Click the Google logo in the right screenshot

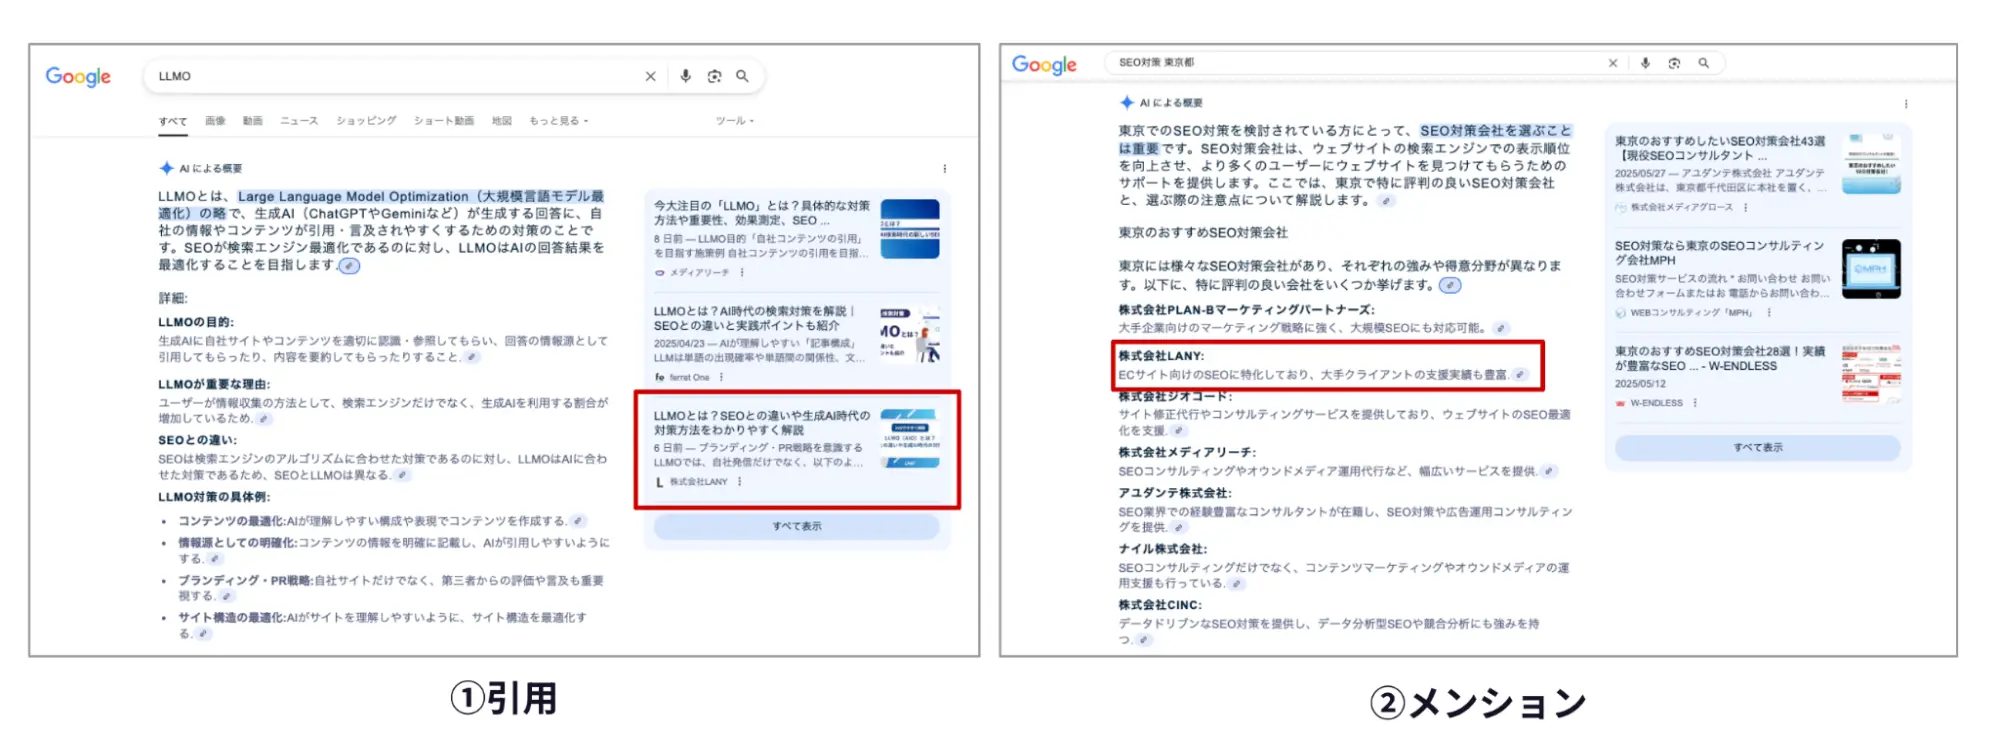(x=1044, y=65)
